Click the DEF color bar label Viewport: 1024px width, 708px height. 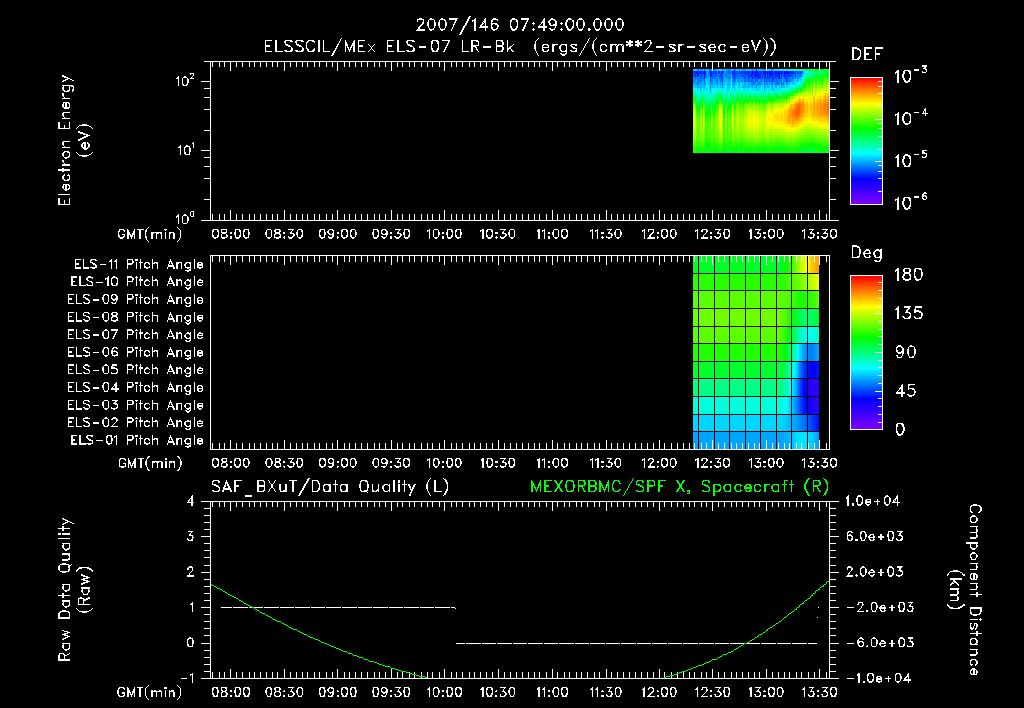(x=867, y=54)
